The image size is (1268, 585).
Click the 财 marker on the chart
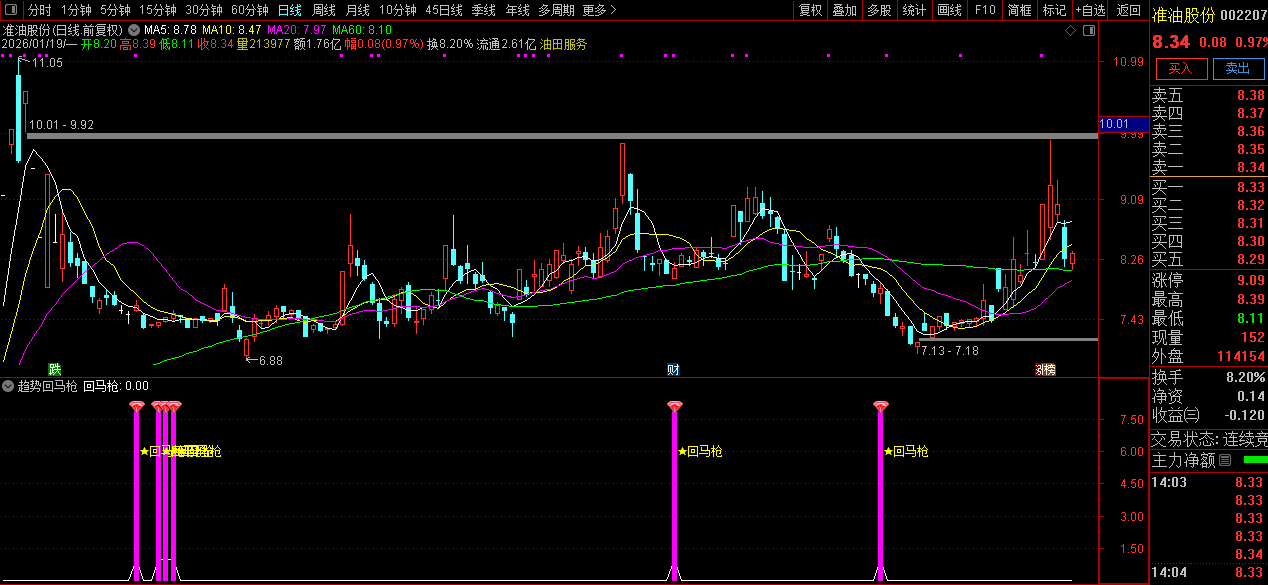pos(673,370)
